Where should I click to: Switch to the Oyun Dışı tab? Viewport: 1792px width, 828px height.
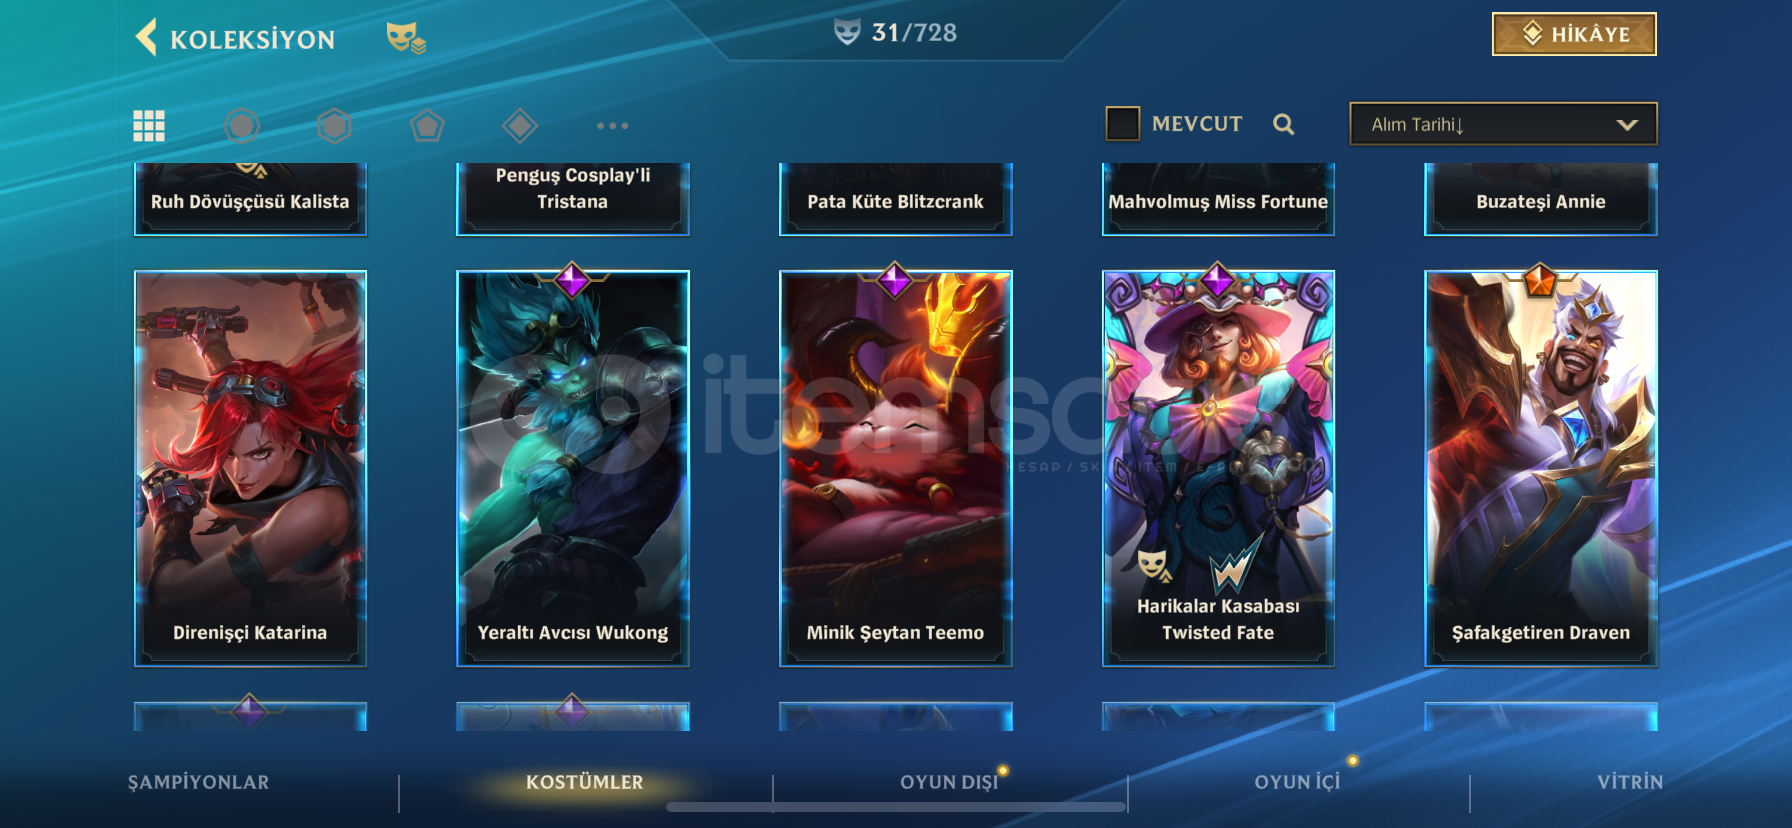[949, 783]
